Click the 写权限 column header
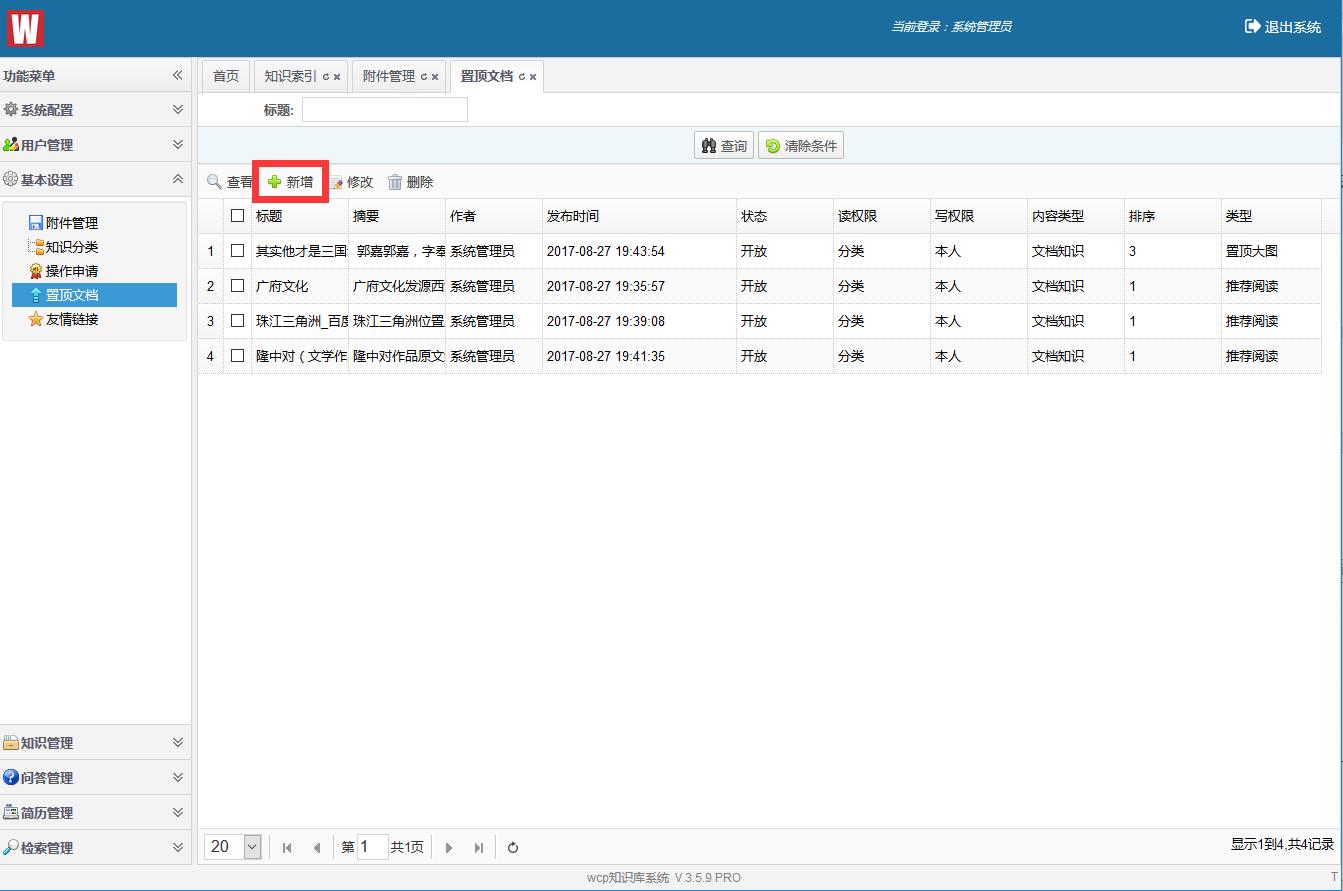Viewport: 1343px width, 891px height. click(x=979, y=216)
